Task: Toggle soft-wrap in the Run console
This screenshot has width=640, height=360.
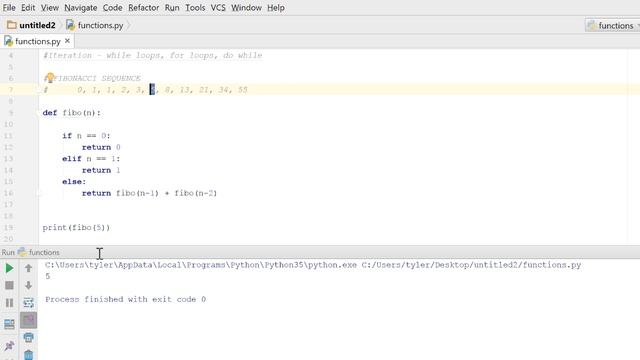Action: click(28, 303)
